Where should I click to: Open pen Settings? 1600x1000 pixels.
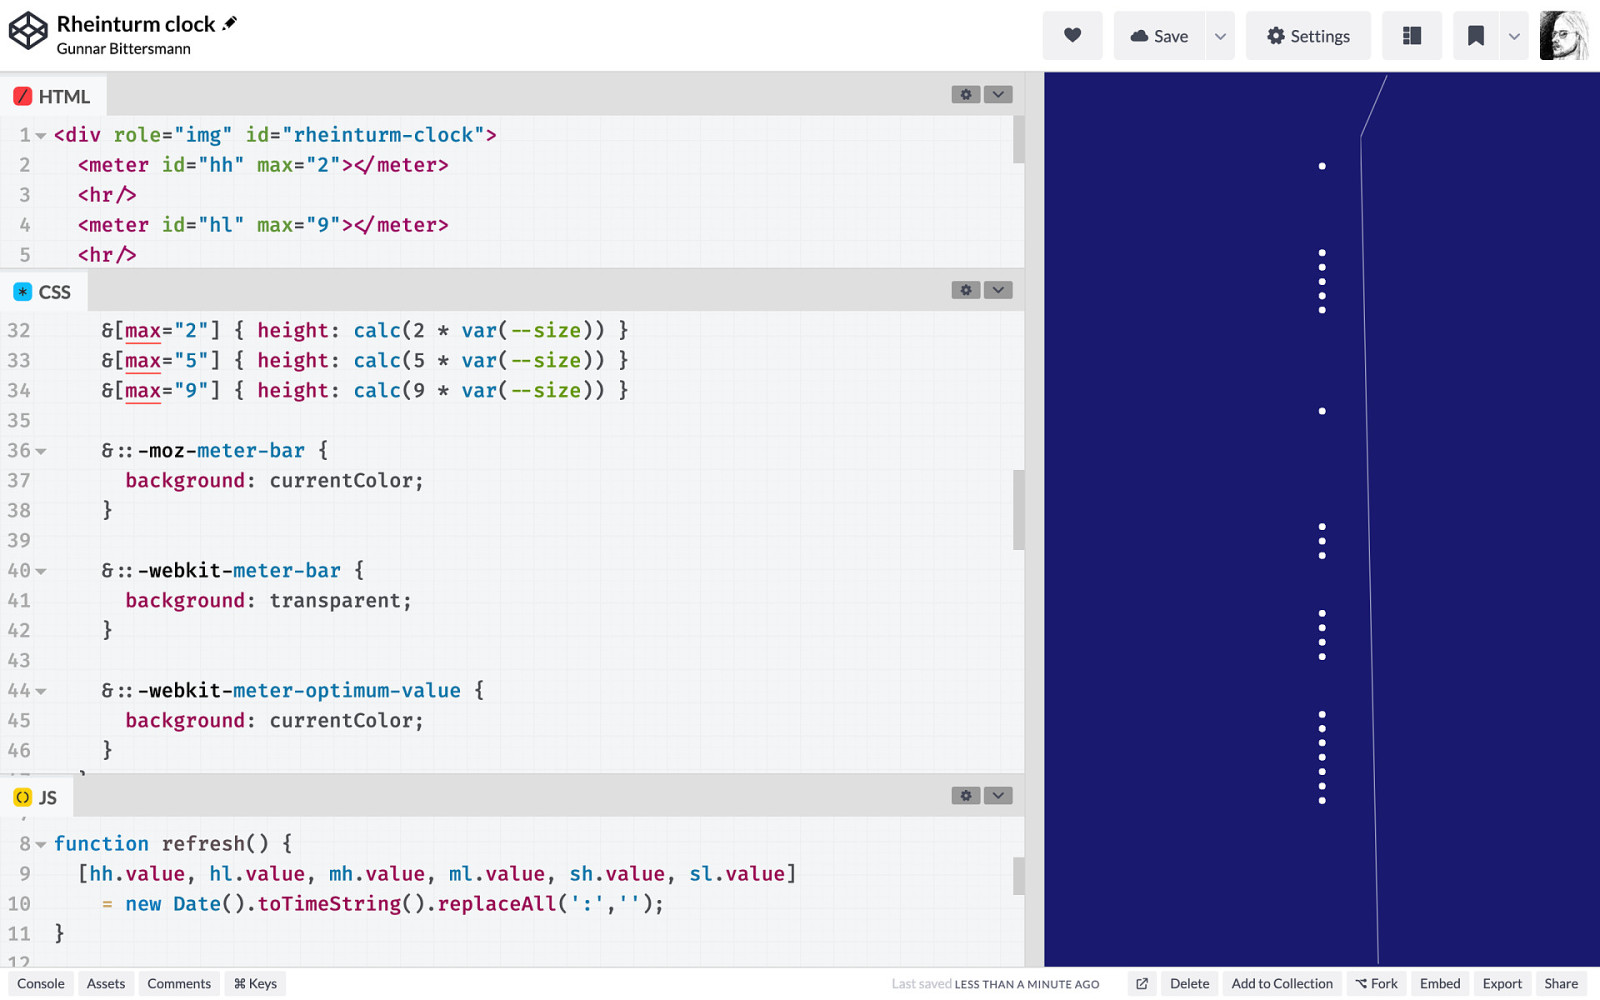[1308, 36]
